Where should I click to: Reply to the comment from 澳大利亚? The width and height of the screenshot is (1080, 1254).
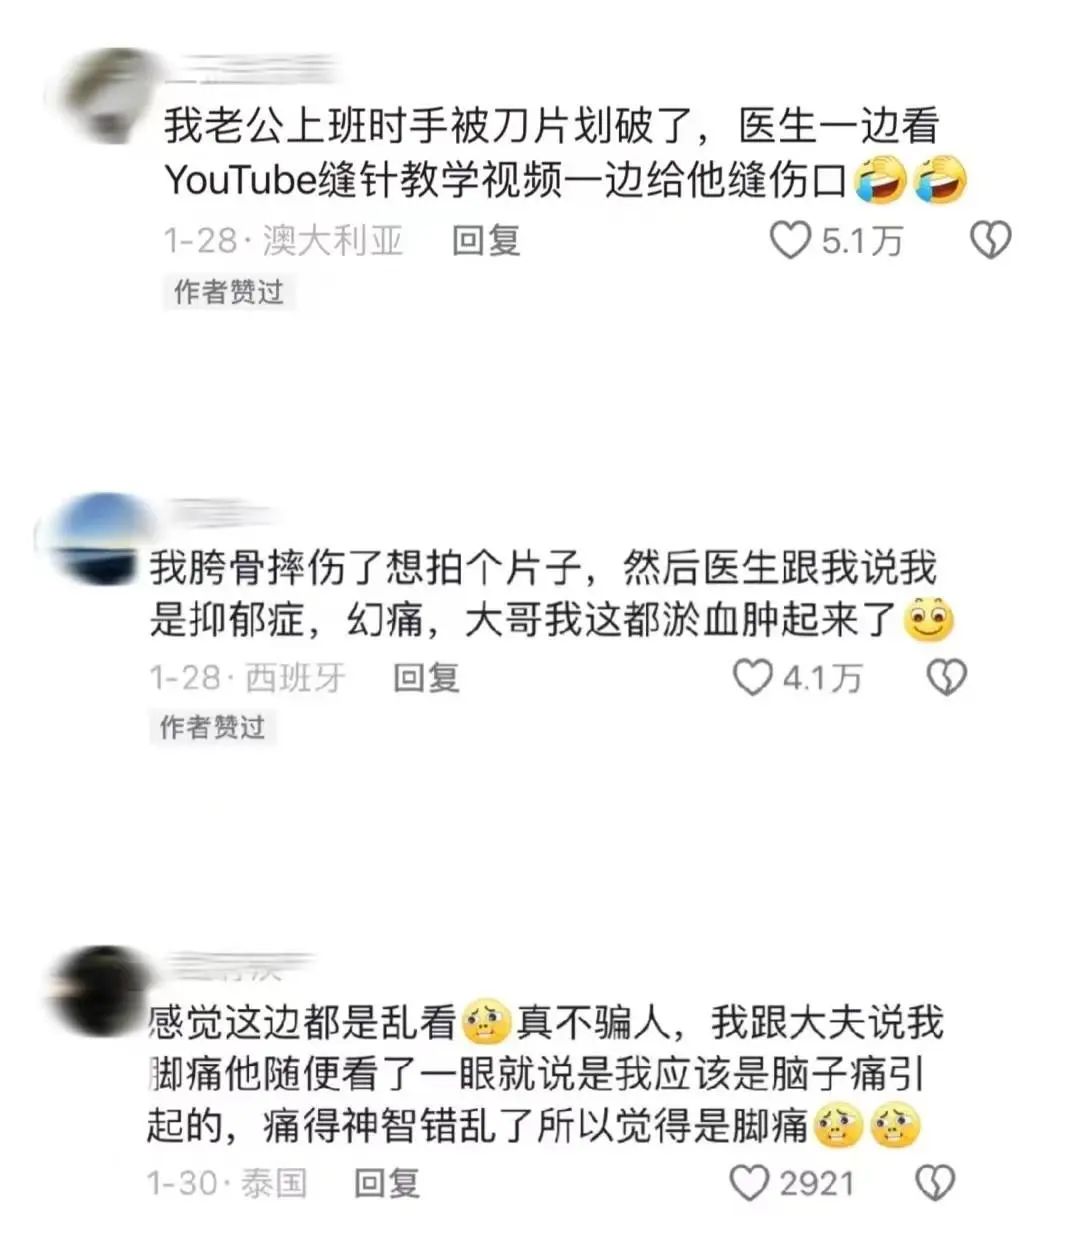pyautogui.click(x=486, y=241)
